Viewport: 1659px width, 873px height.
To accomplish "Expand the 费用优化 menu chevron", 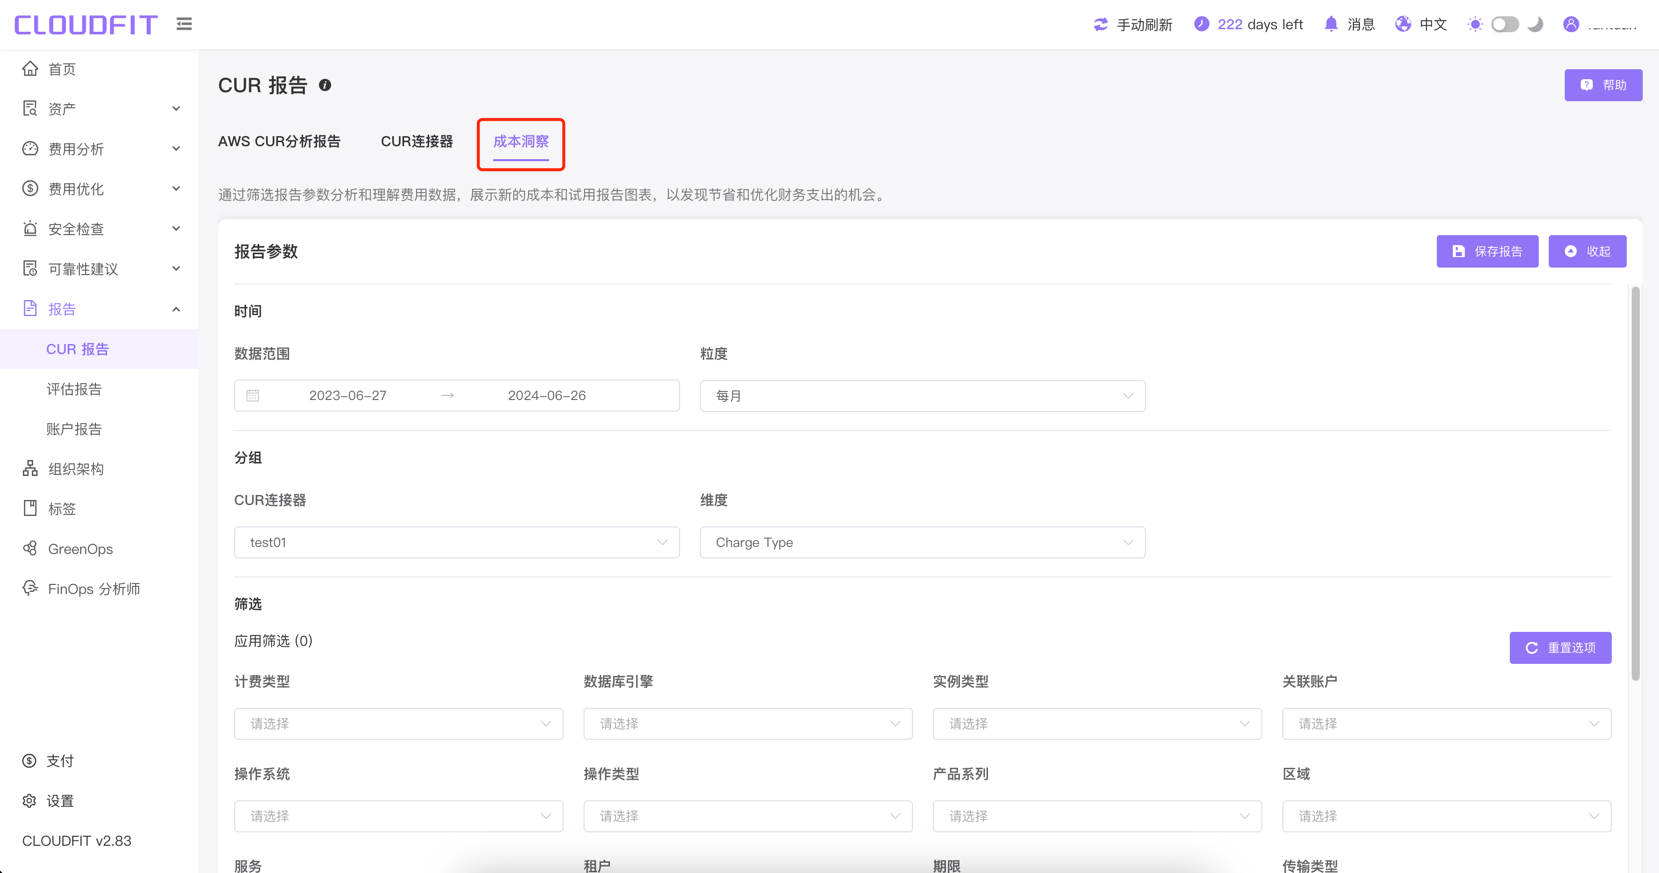I will point(176,189).
